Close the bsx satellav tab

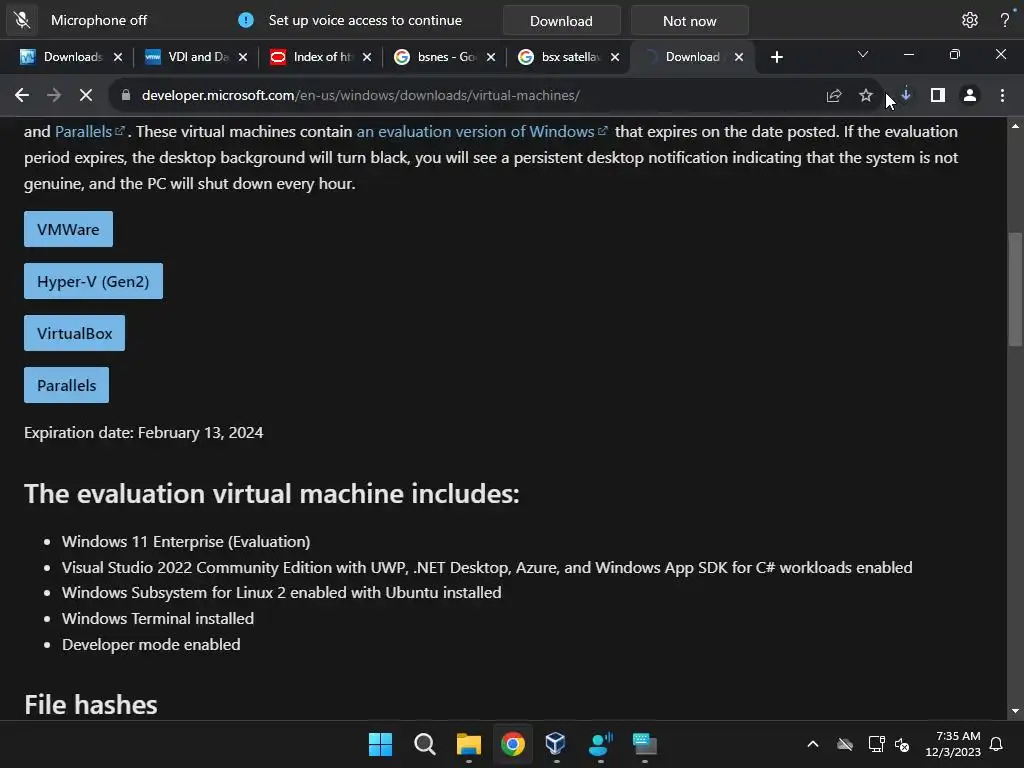[x=615, y=57]
